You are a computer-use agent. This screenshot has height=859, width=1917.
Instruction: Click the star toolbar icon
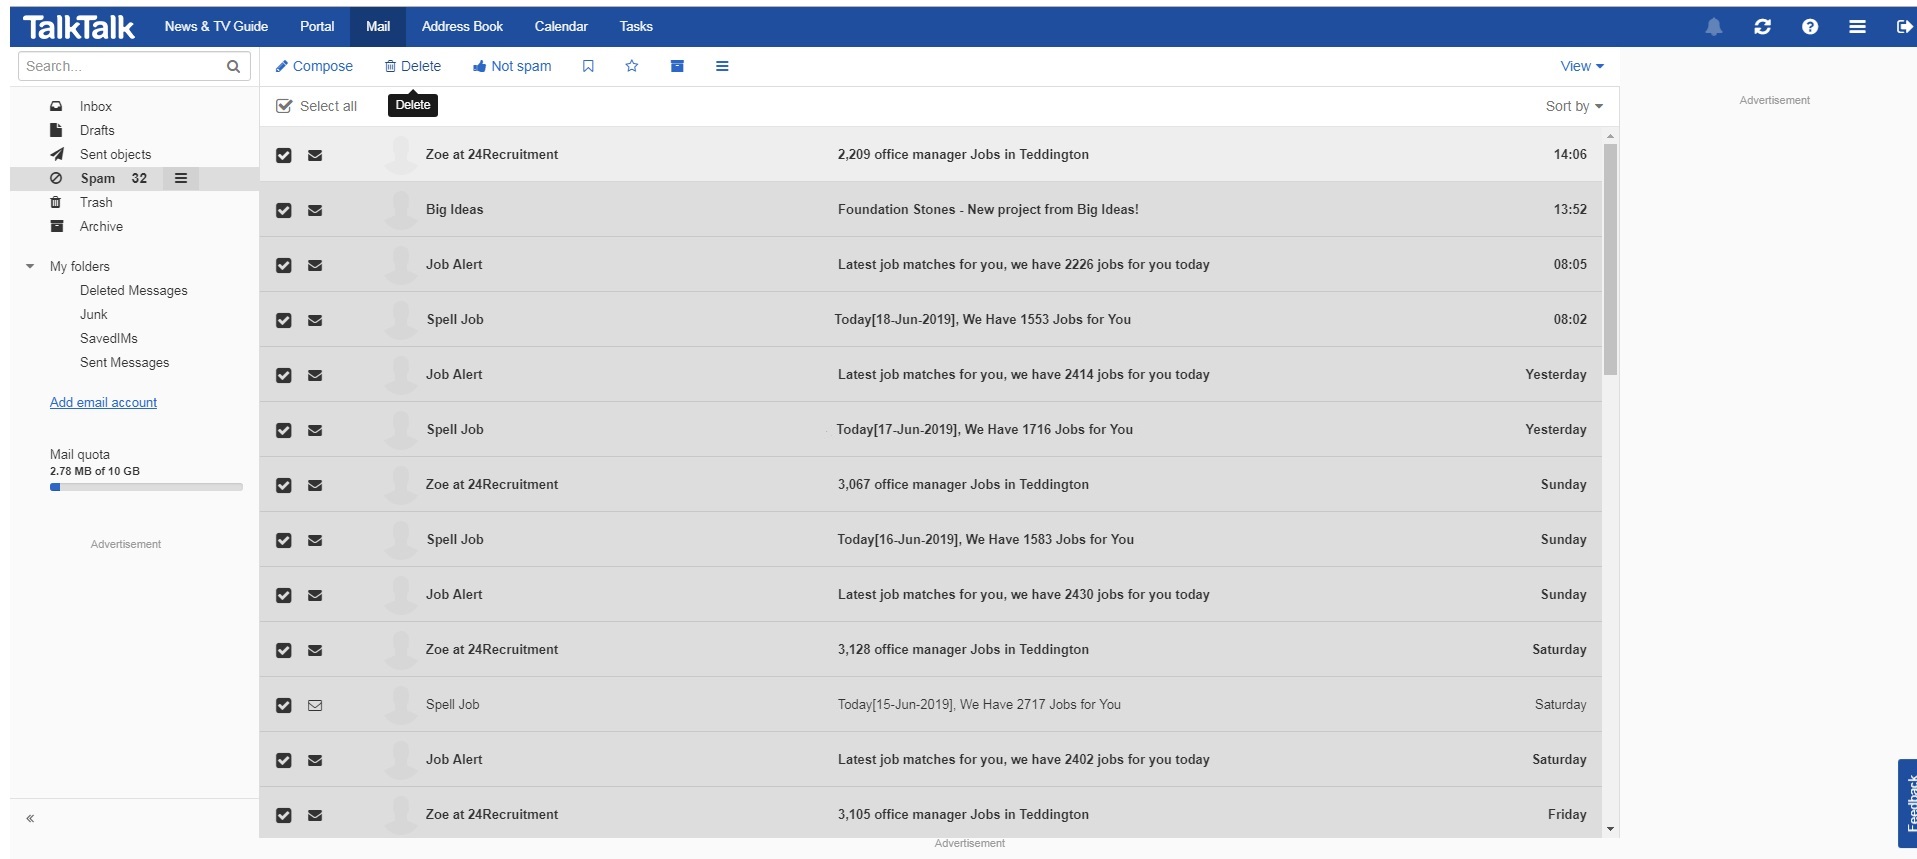coord(632,66)
